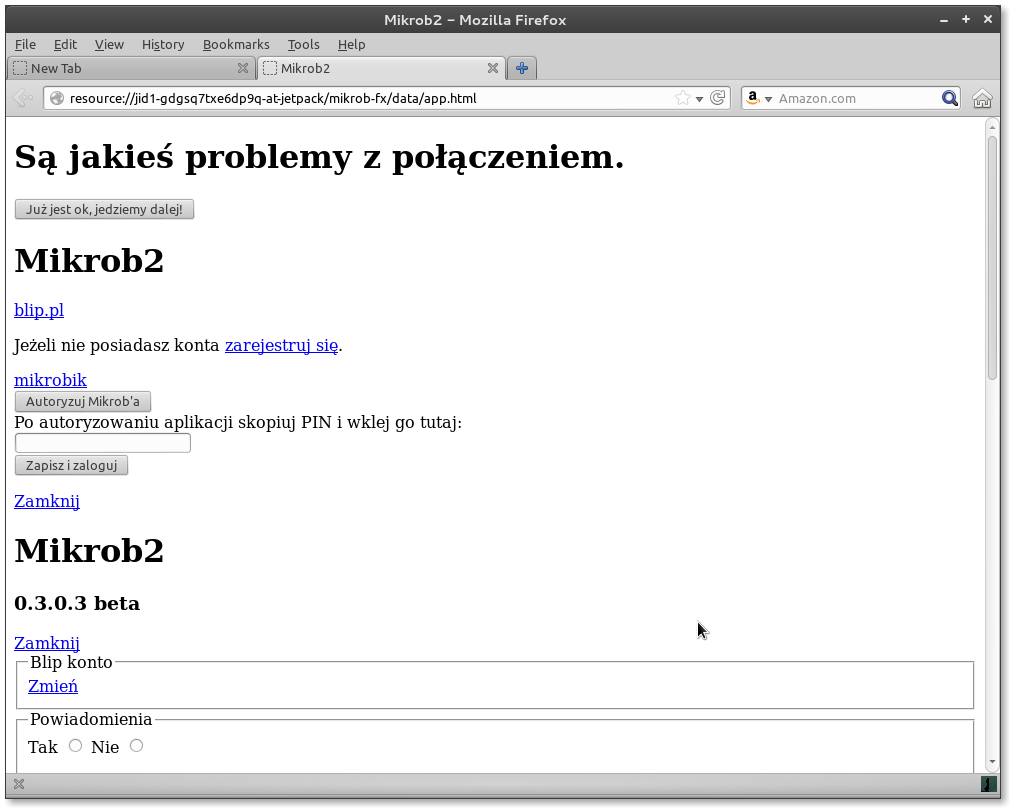Open the Bookmarks menu

coord(236,44)
